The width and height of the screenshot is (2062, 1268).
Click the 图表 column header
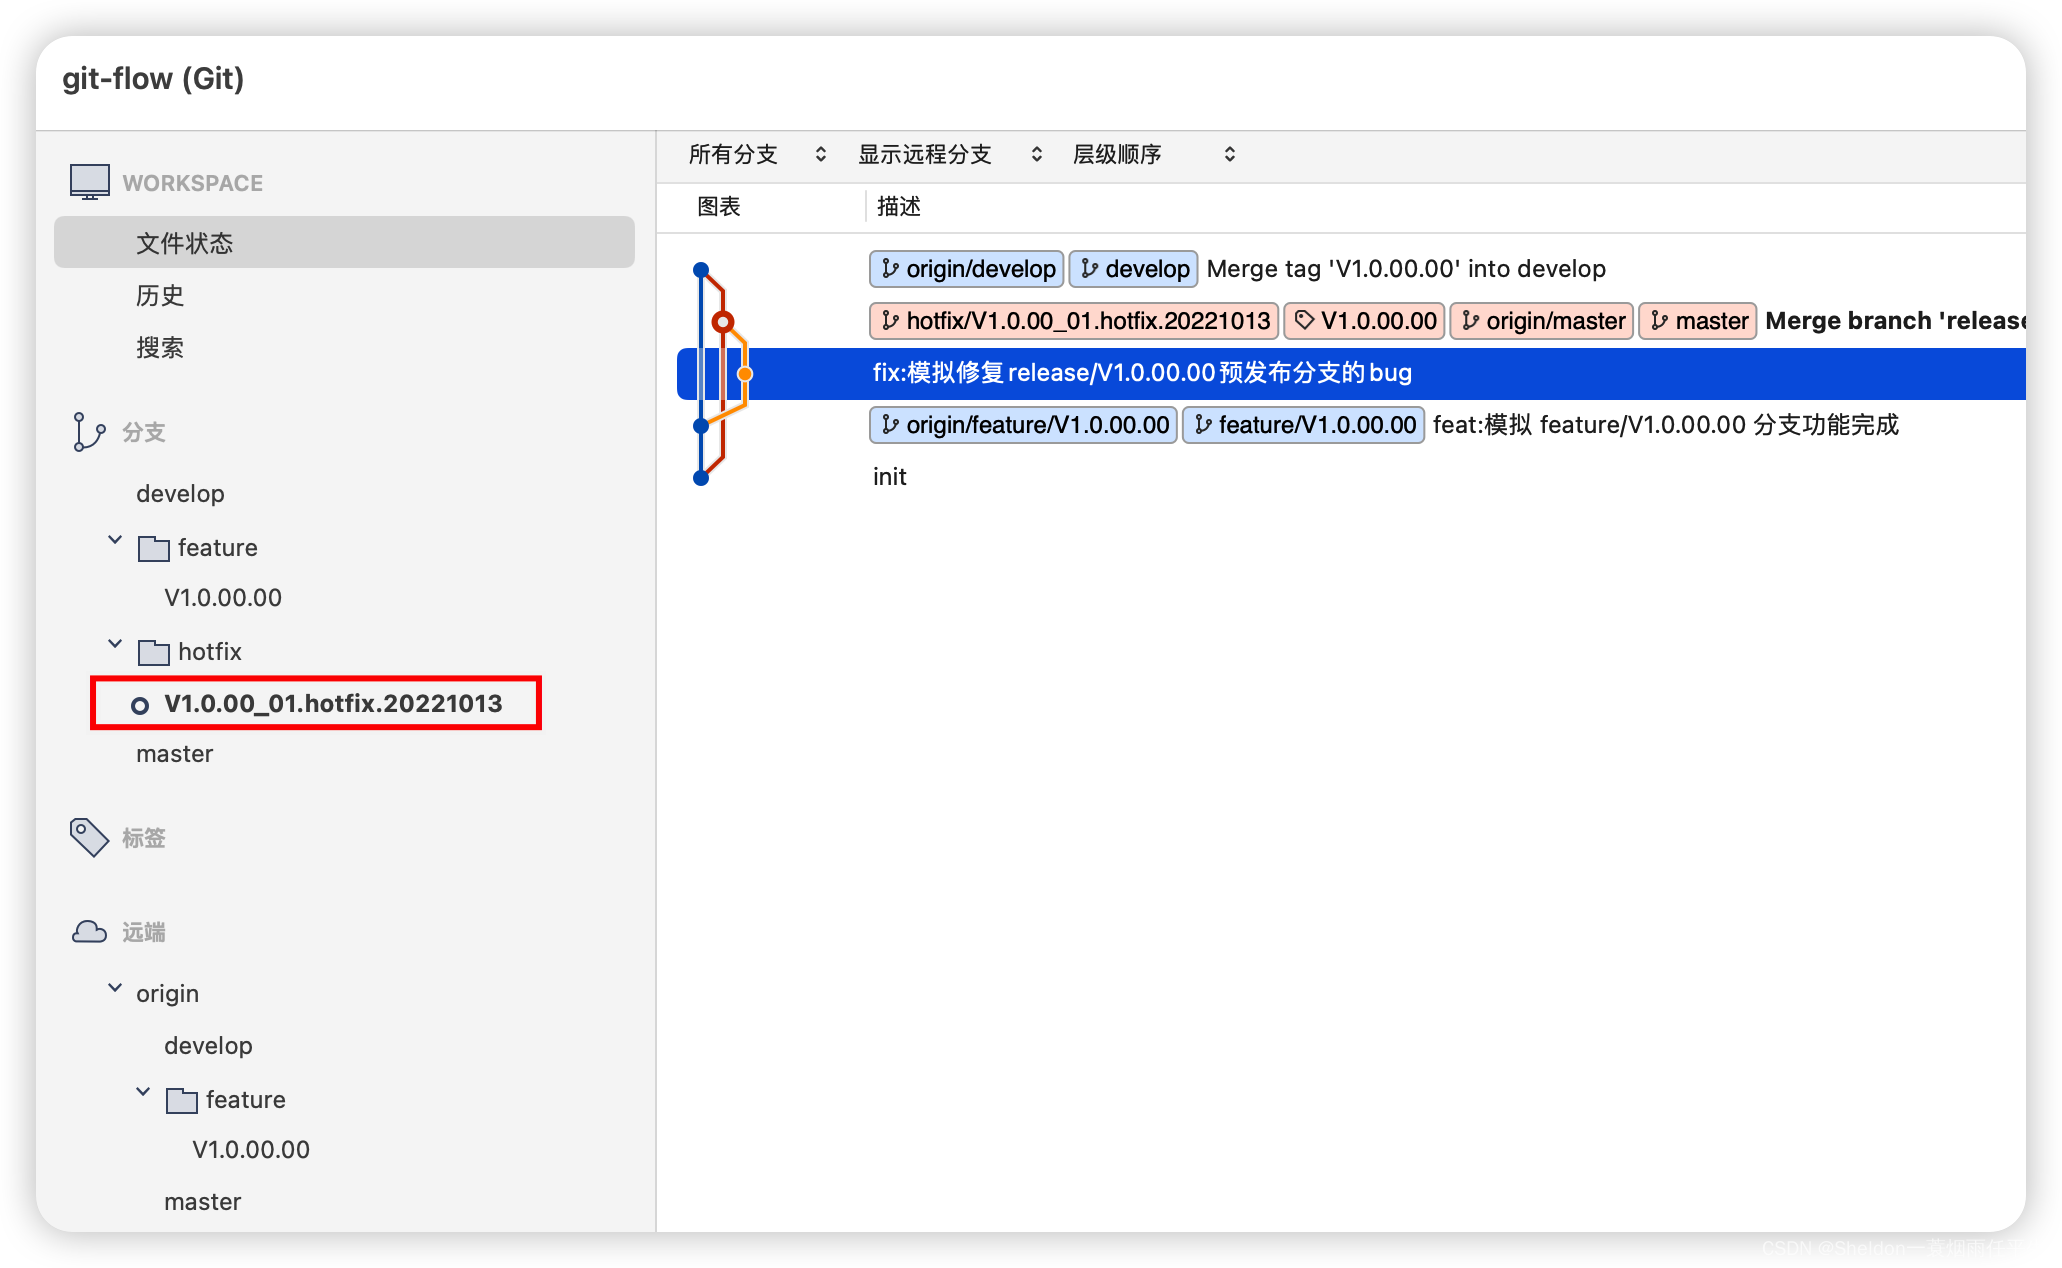tap(718, 206)
